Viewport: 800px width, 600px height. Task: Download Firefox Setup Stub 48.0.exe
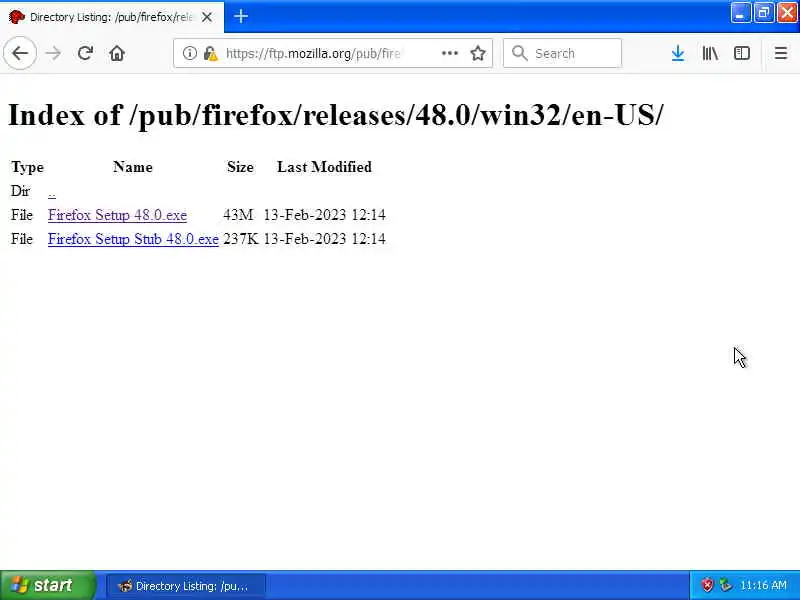coord(133,239)
